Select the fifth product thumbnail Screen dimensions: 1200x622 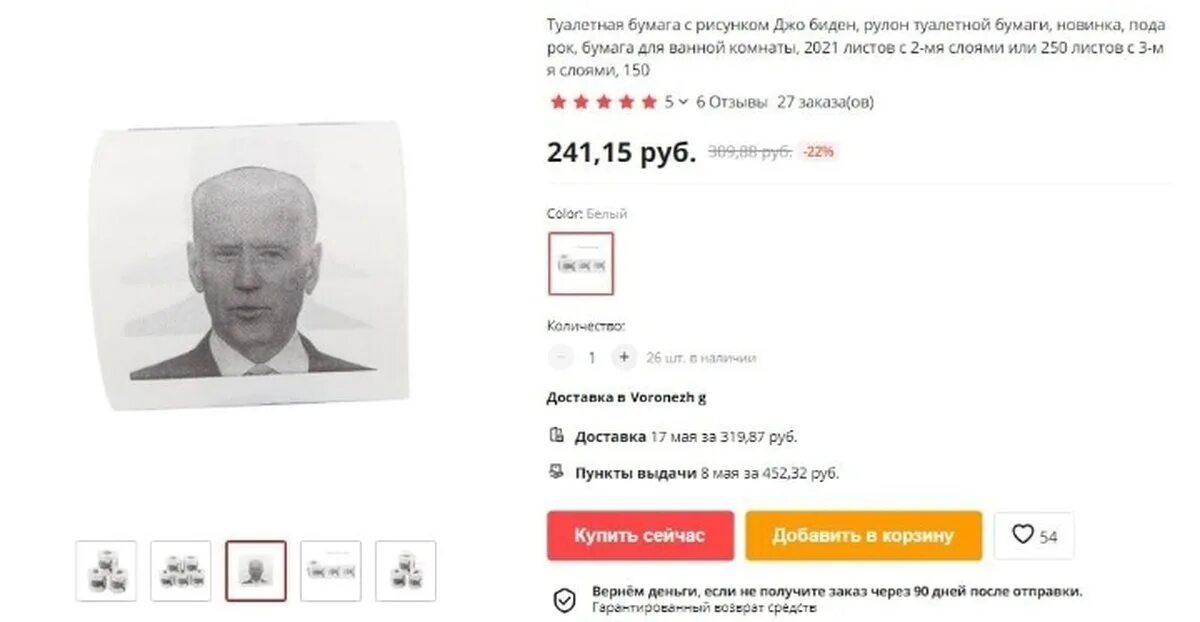[x=406, y=571]
